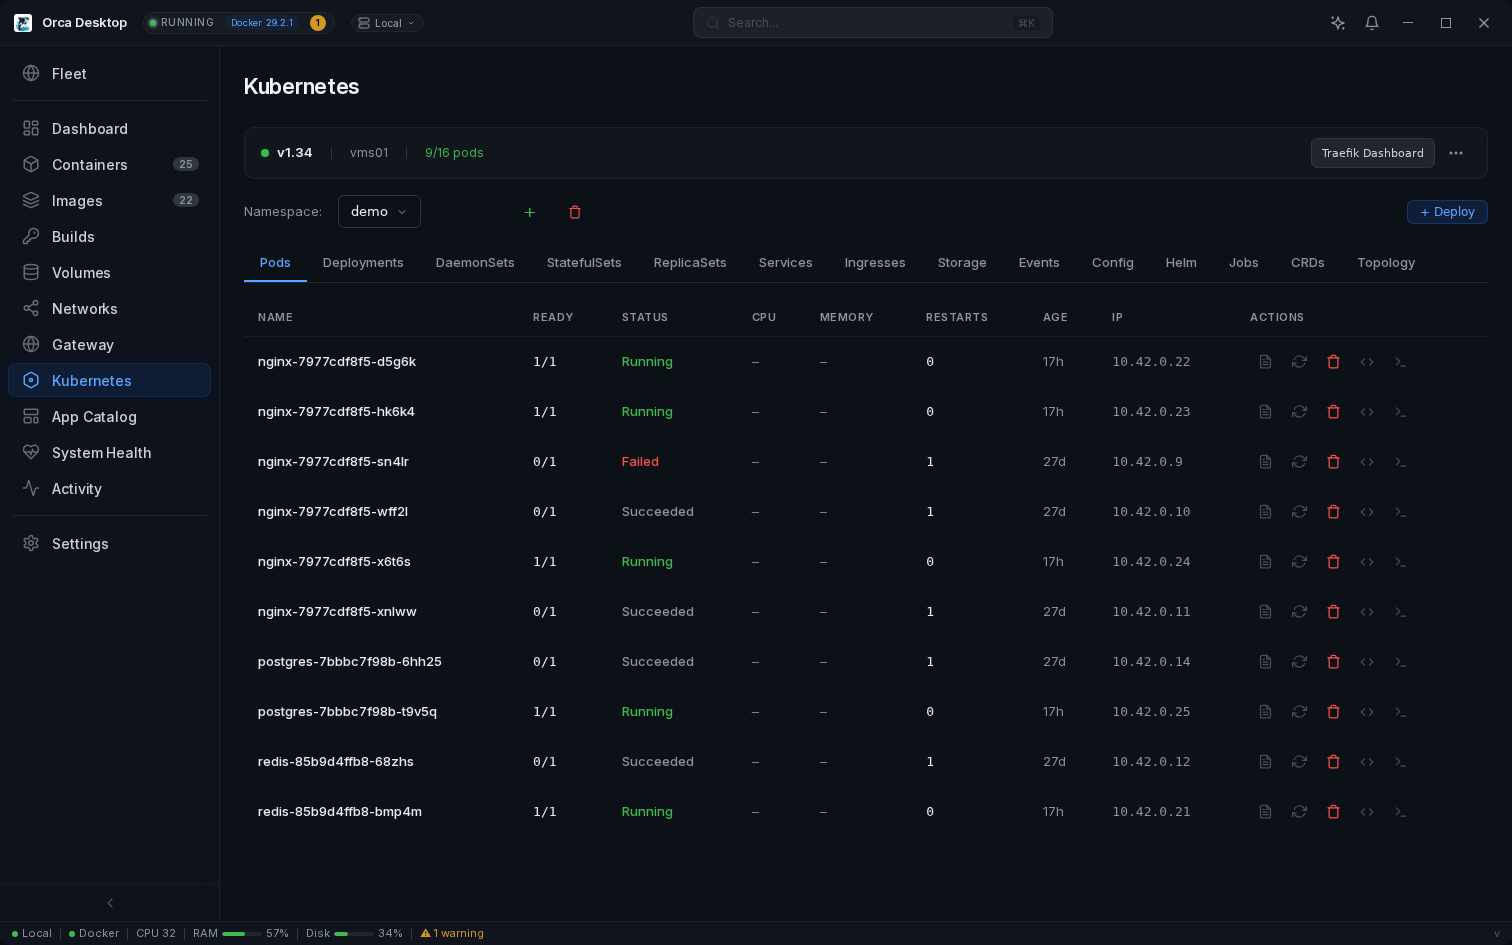View logs for pod nginx-7977cdf8f5-xnlww
Screen dimensions: 1512x945
1265,612
